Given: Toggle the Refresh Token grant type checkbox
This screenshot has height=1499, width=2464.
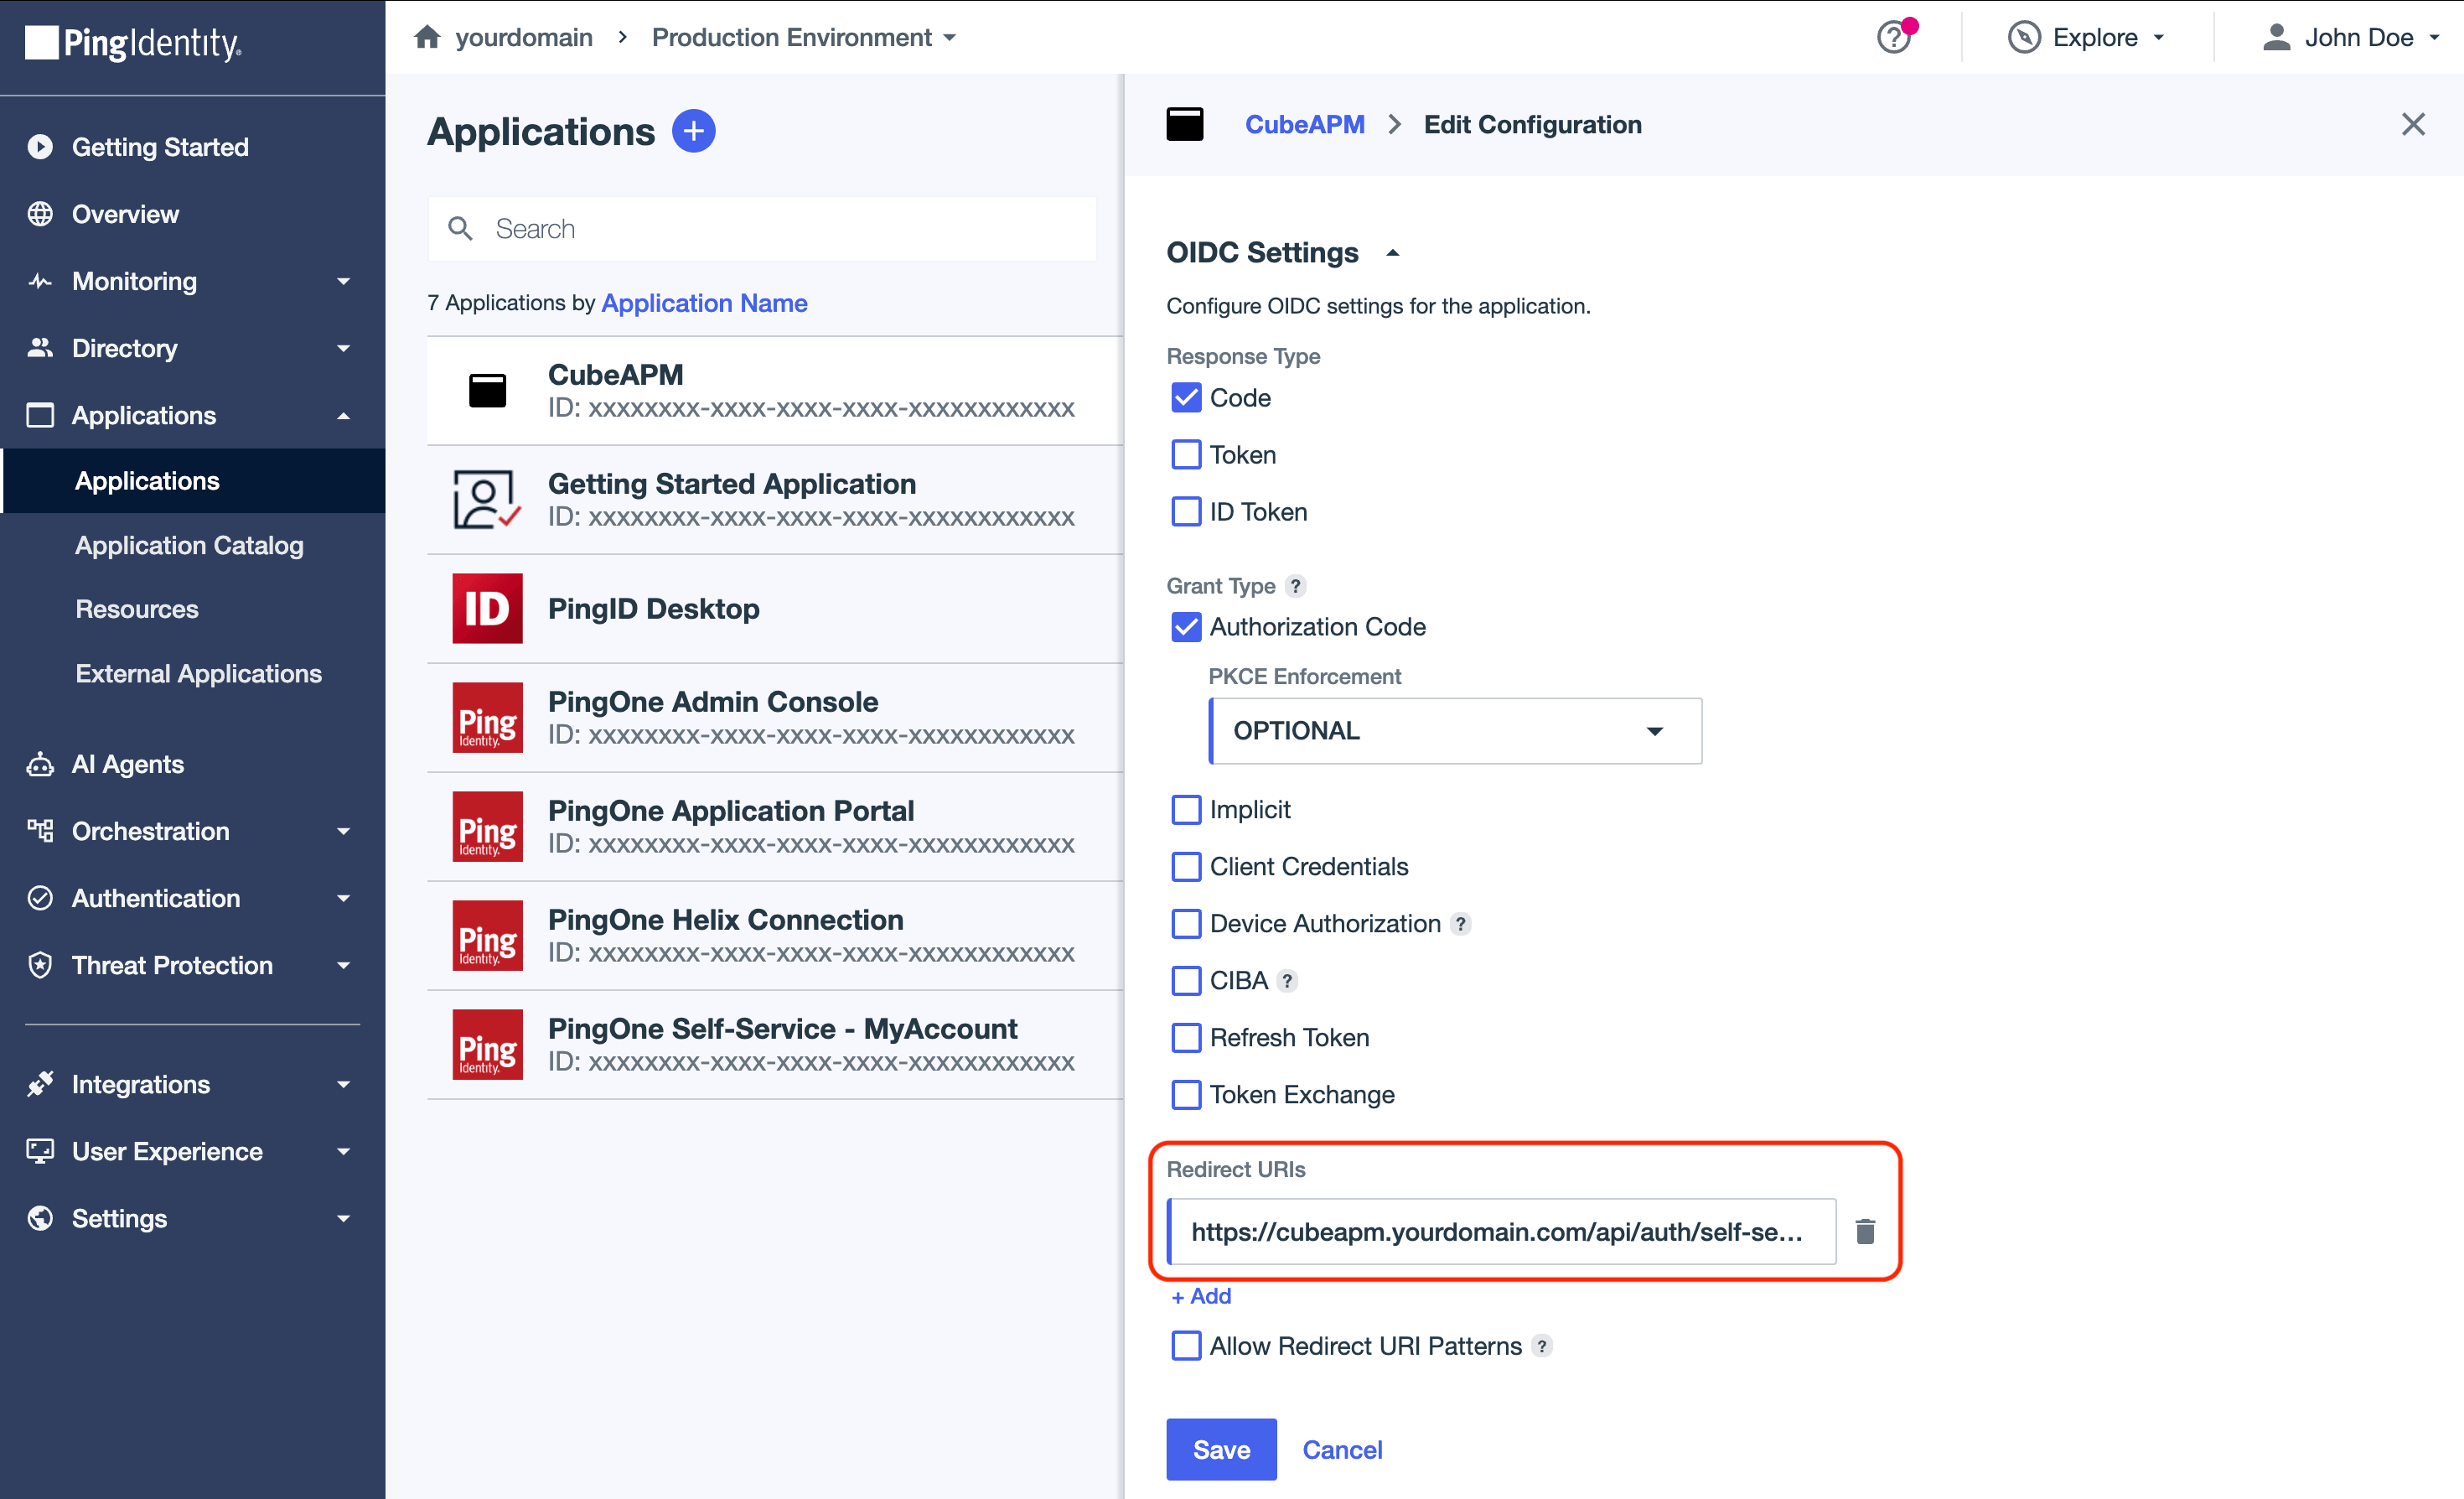Looking at the screenshot, I should pyautogui.click(x=1186, y=1037).
